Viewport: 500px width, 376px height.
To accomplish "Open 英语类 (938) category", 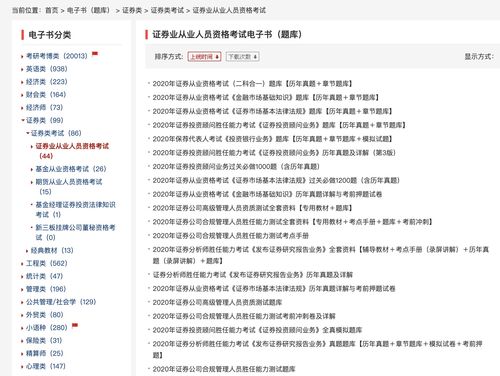I will coord(47,69).
